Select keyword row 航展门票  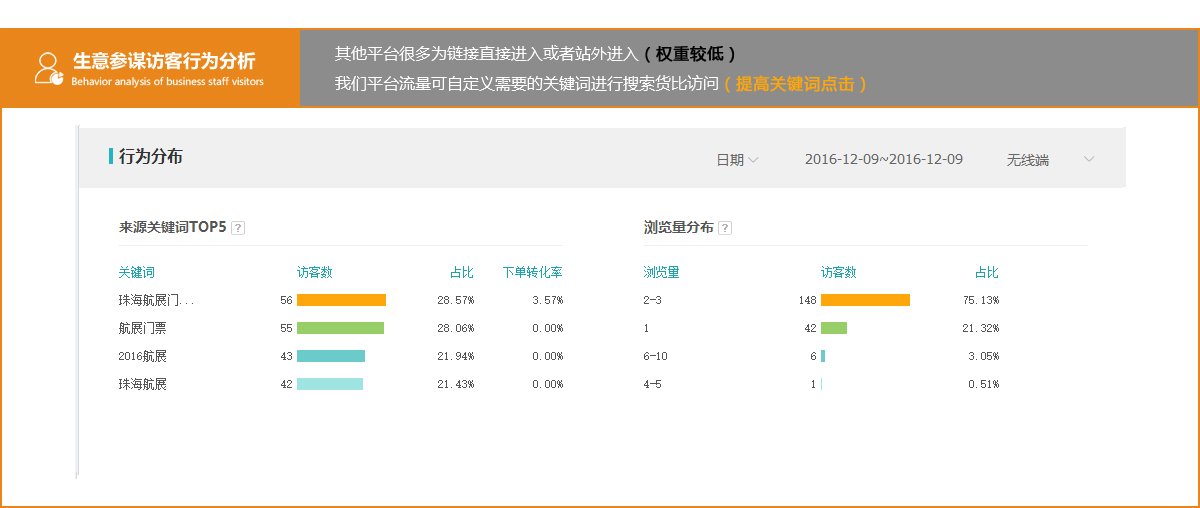[142, 328]
